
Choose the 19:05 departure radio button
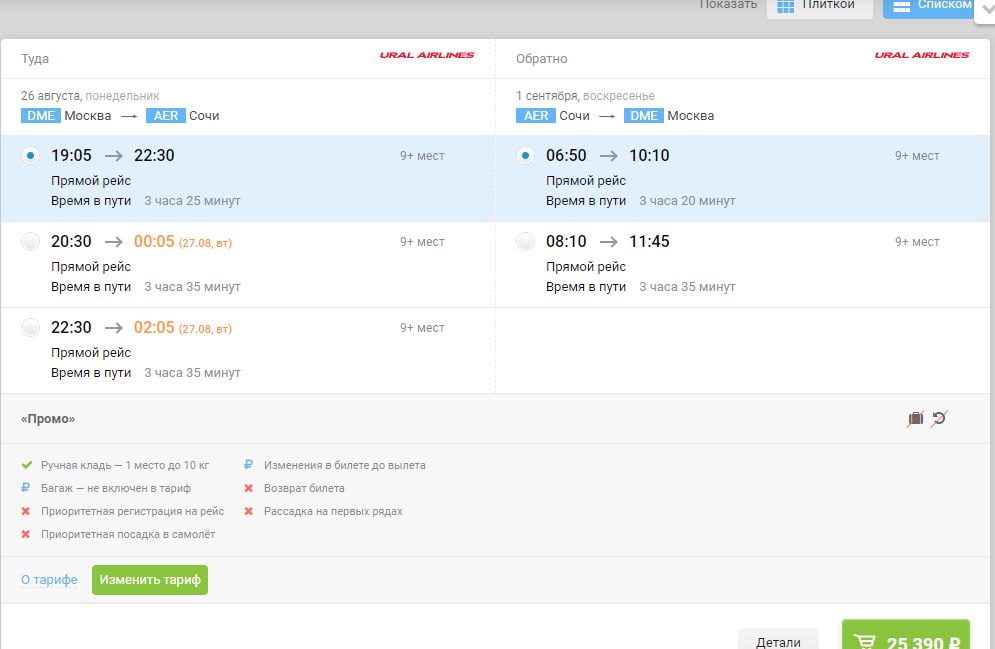pyautogui.click(x=31, y=156)
